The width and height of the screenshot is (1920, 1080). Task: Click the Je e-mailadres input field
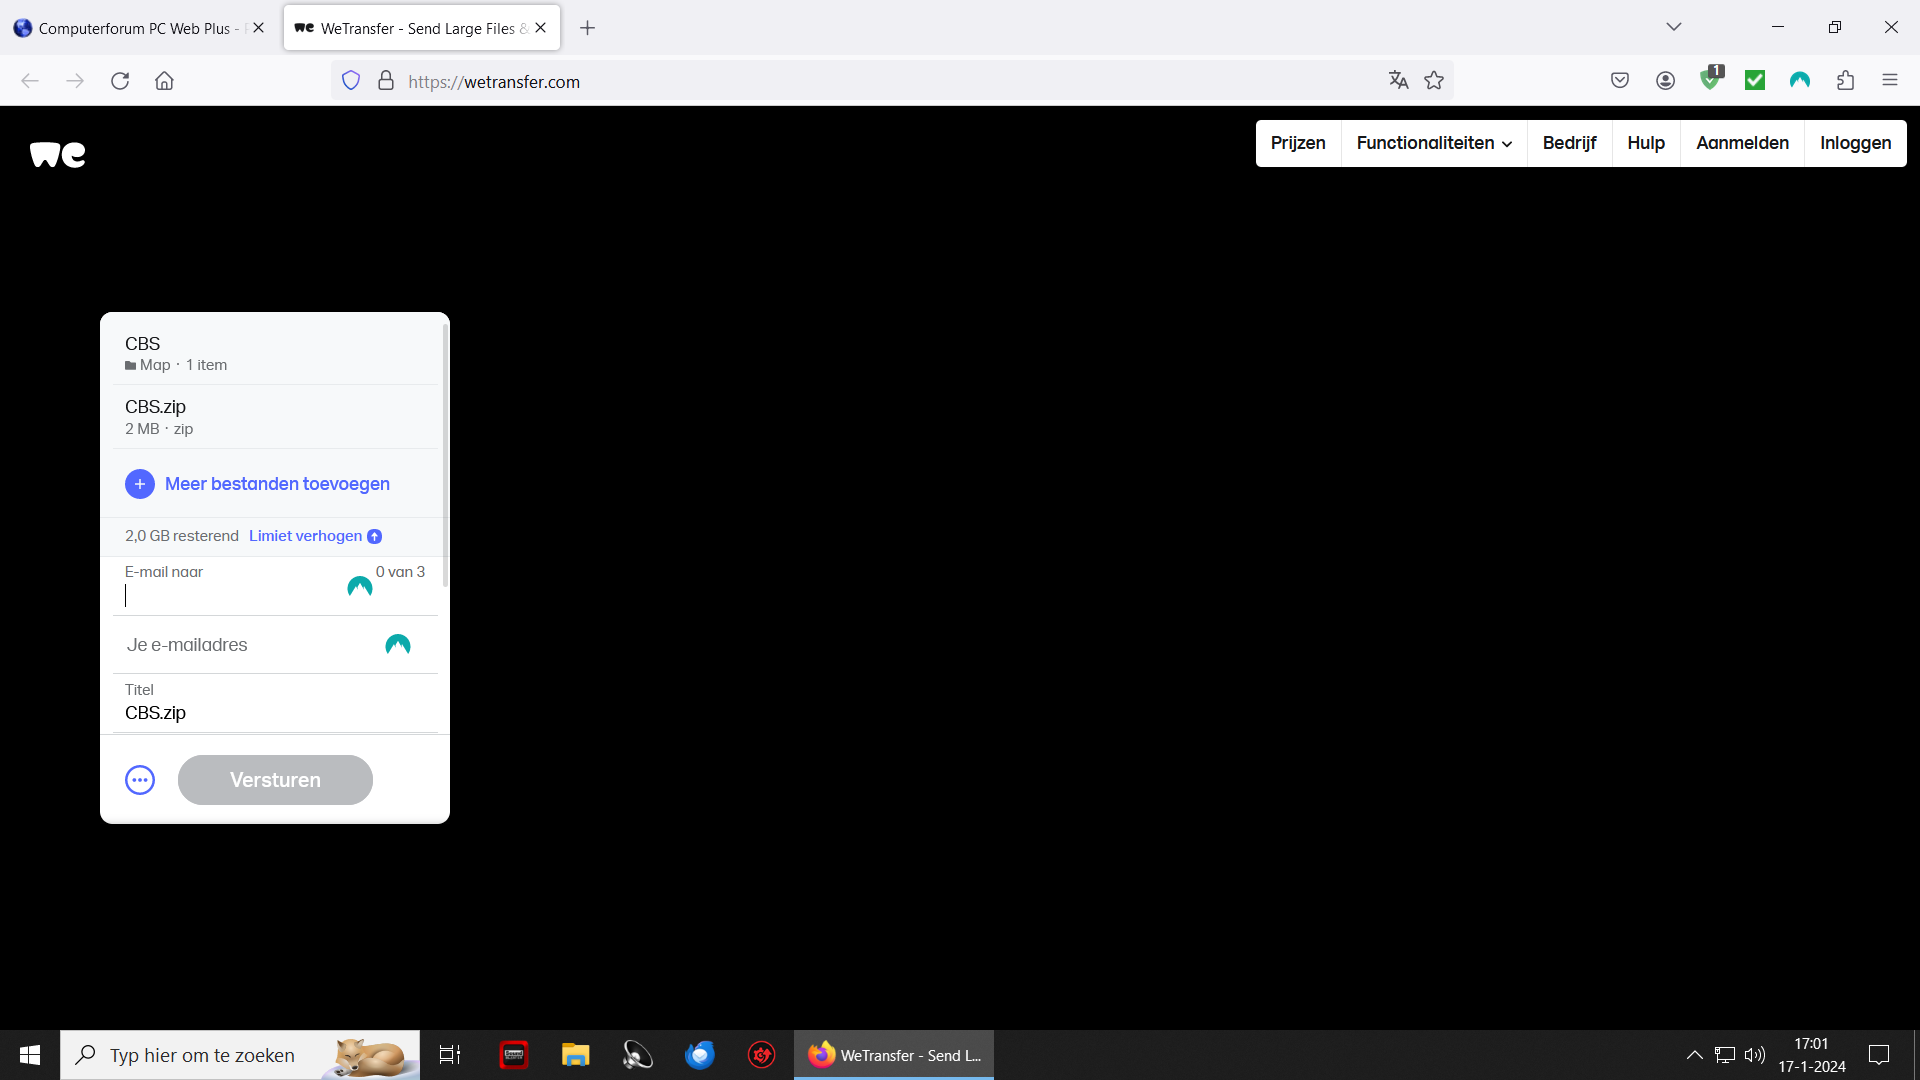click(x=250, y=645)
